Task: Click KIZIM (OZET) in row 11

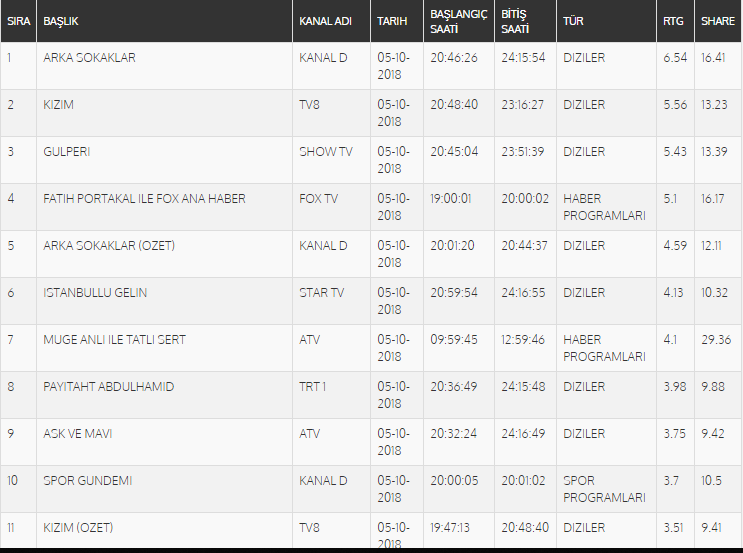Action: [78, 527]
